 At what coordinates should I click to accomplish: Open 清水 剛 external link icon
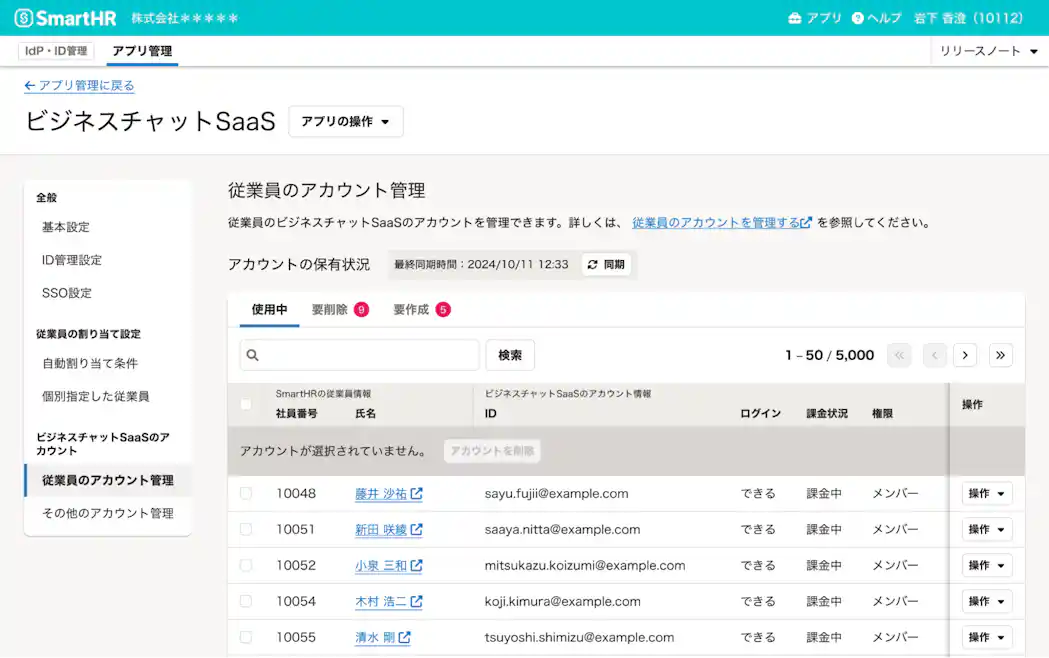404,637
